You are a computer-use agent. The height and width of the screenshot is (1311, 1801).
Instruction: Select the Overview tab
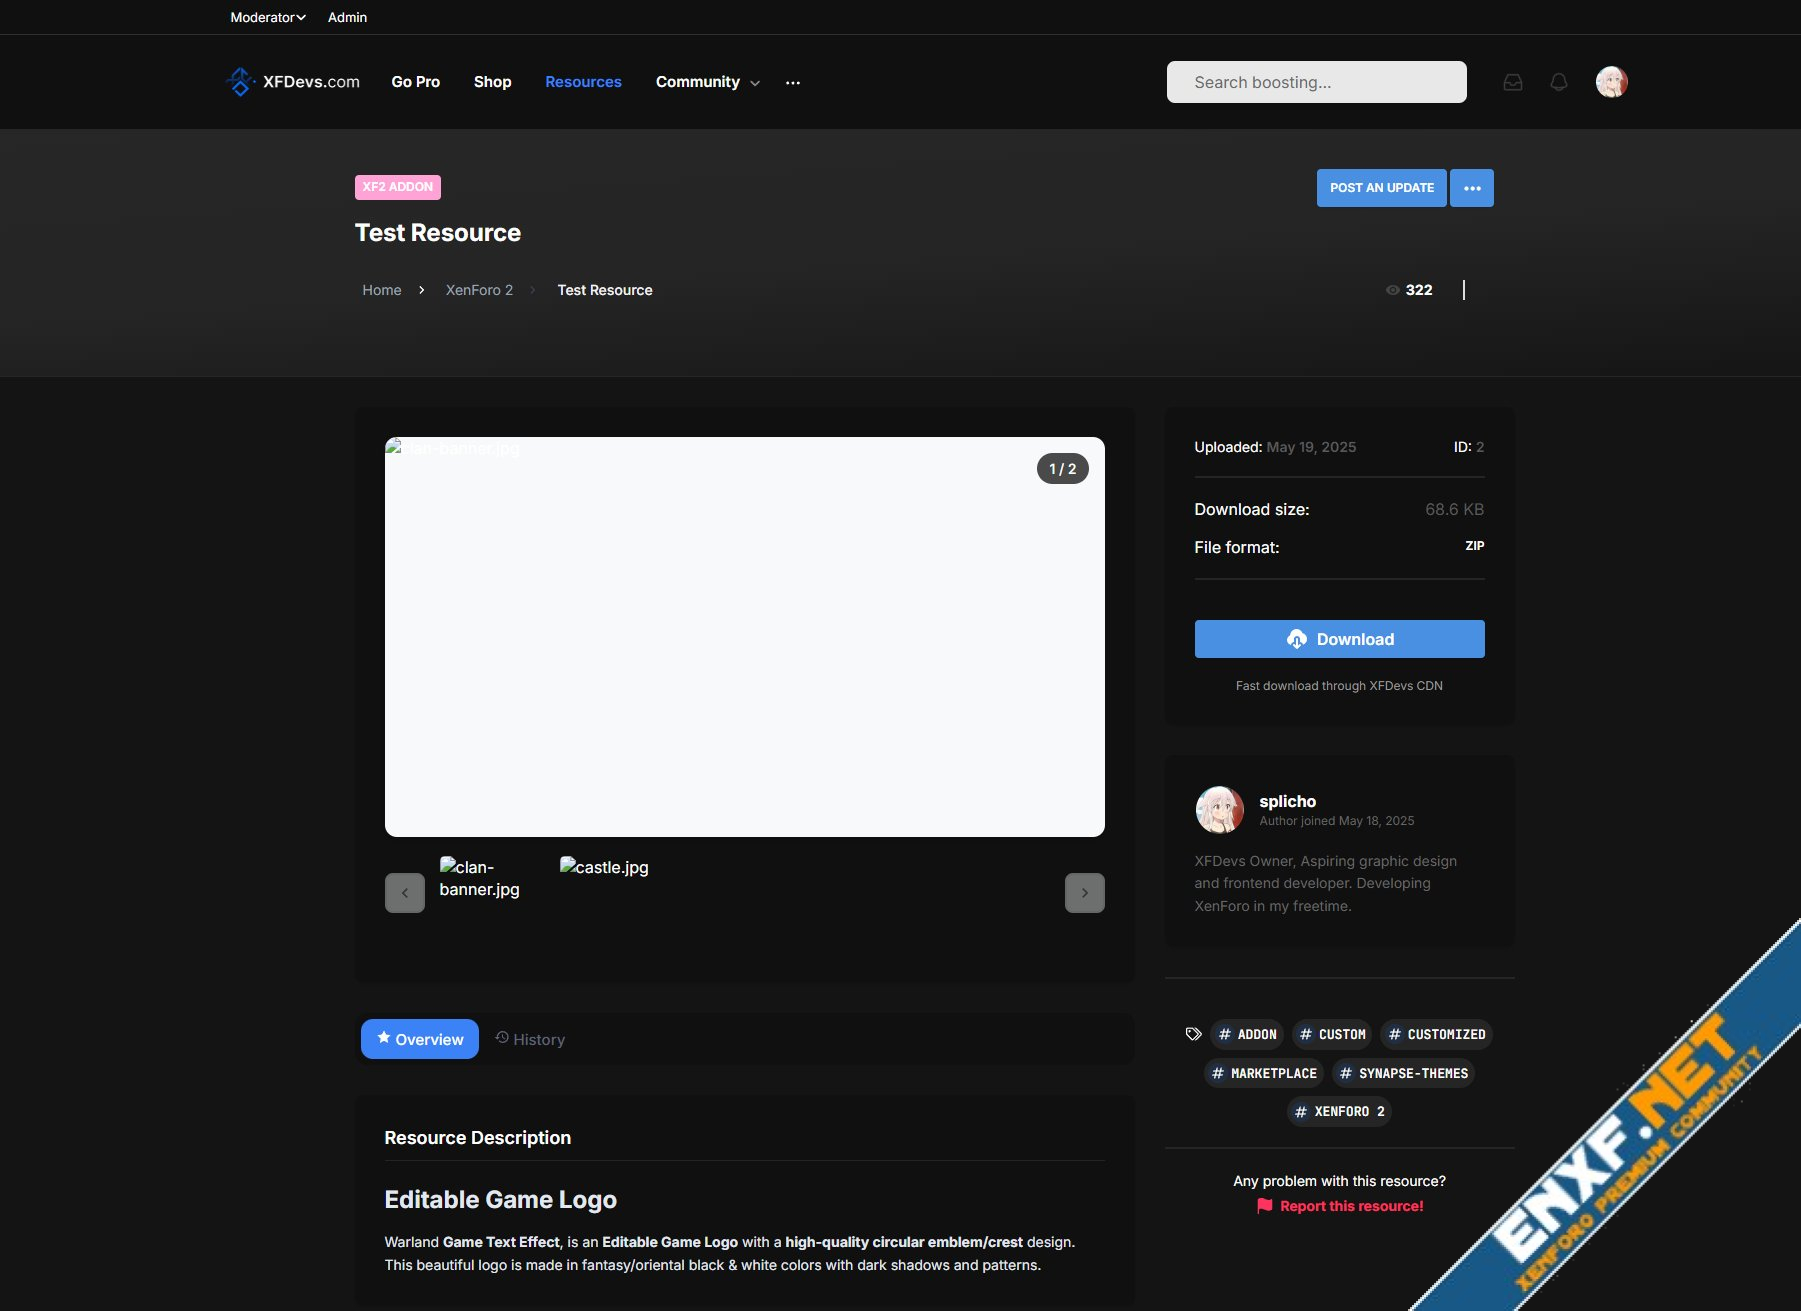(420, 1039)
